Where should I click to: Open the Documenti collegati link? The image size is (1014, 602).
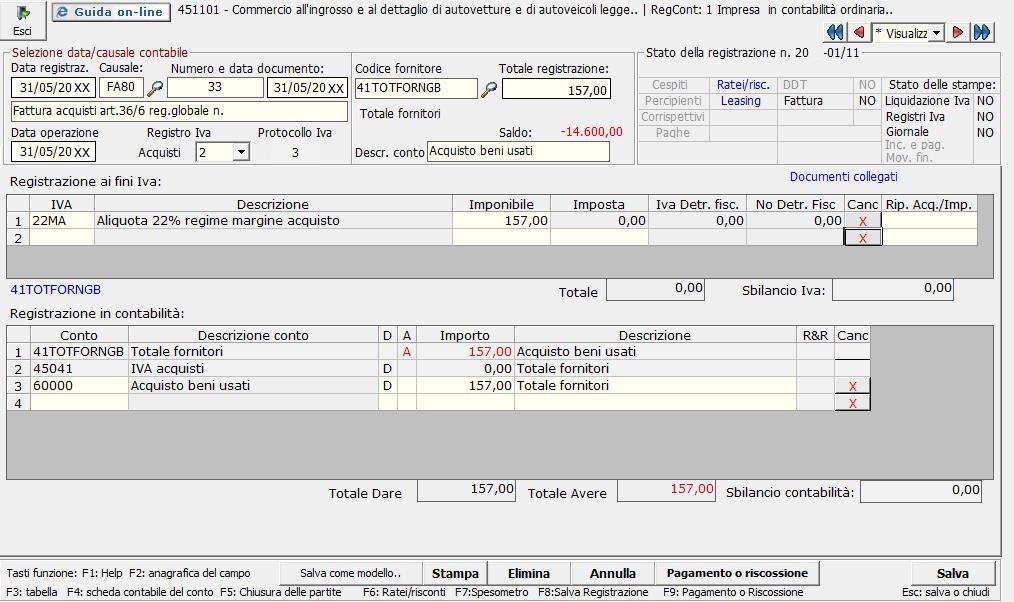pos(843,177)
